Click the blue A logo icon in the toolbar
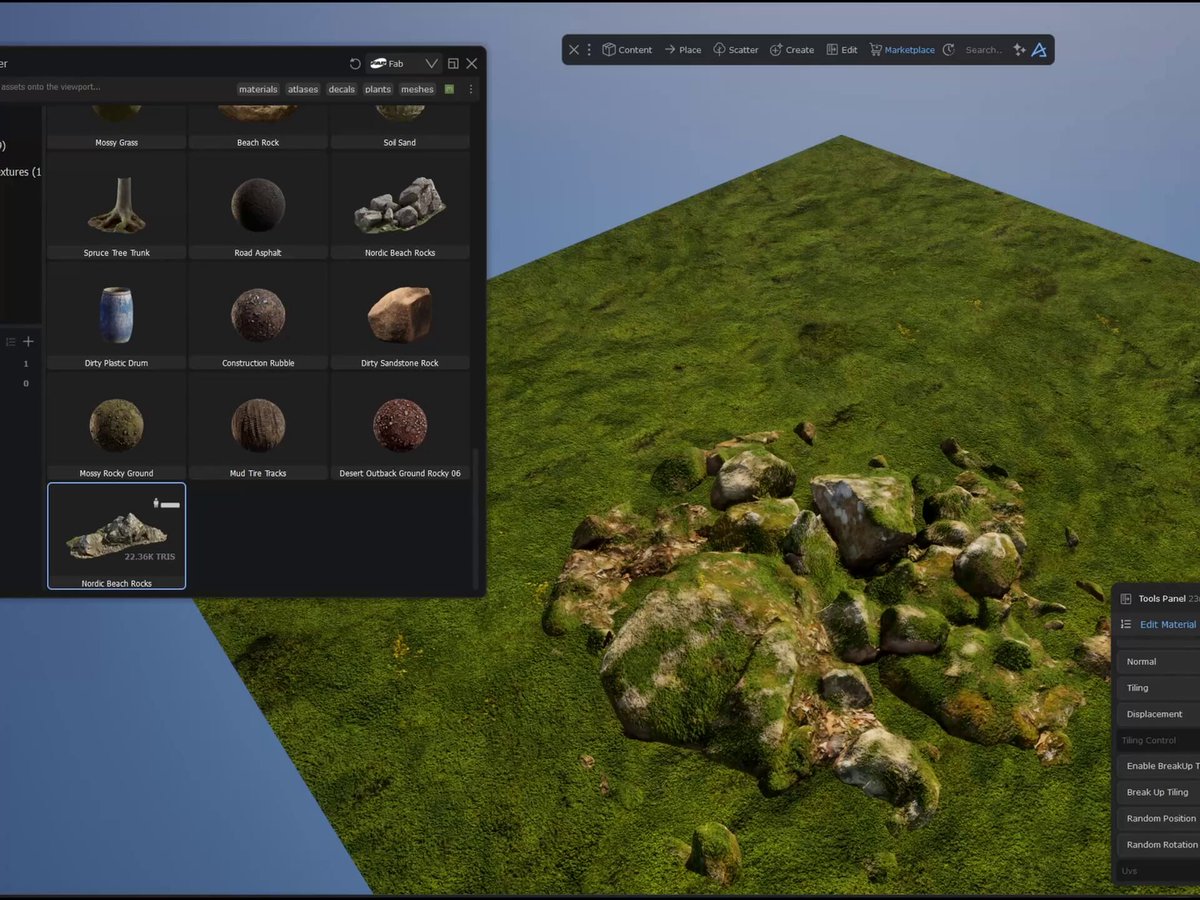 (x=1039, y=50)
